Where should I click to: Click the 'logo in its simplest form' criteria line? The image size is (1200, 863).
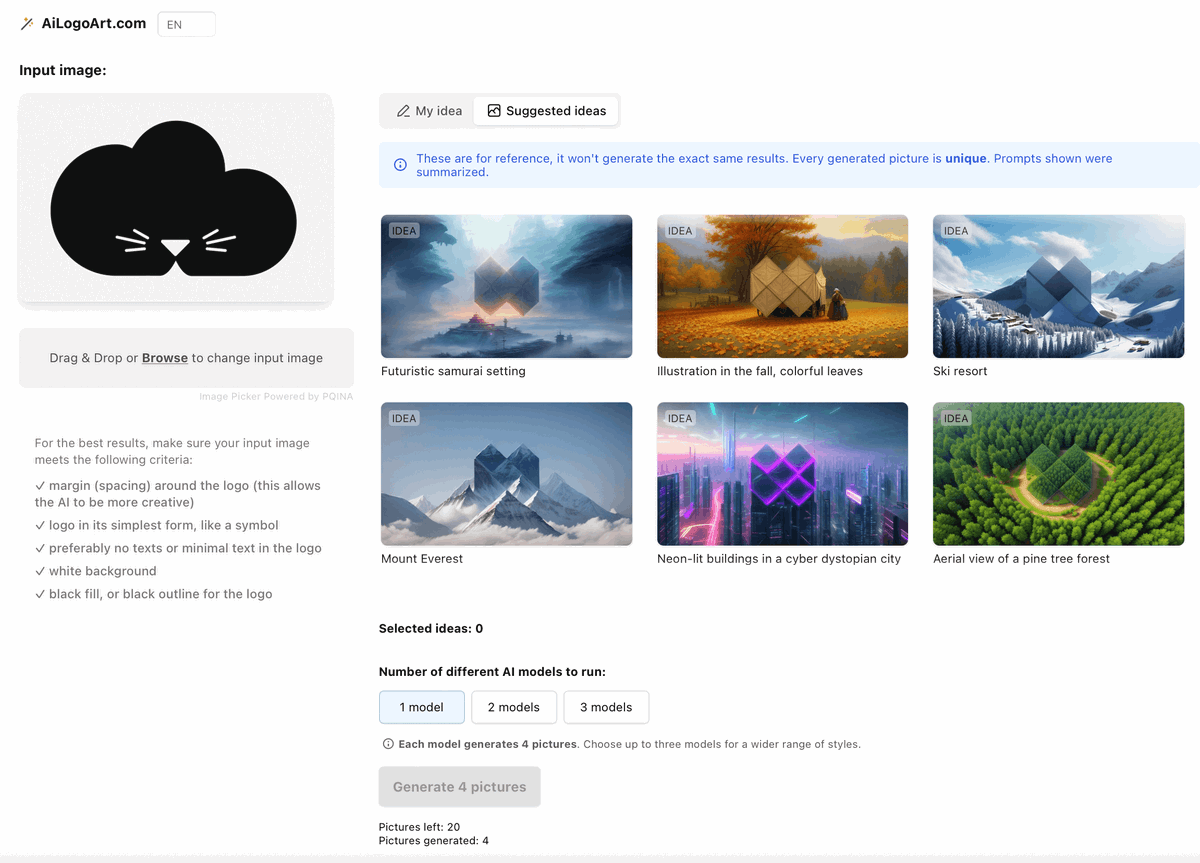point(157,525)
